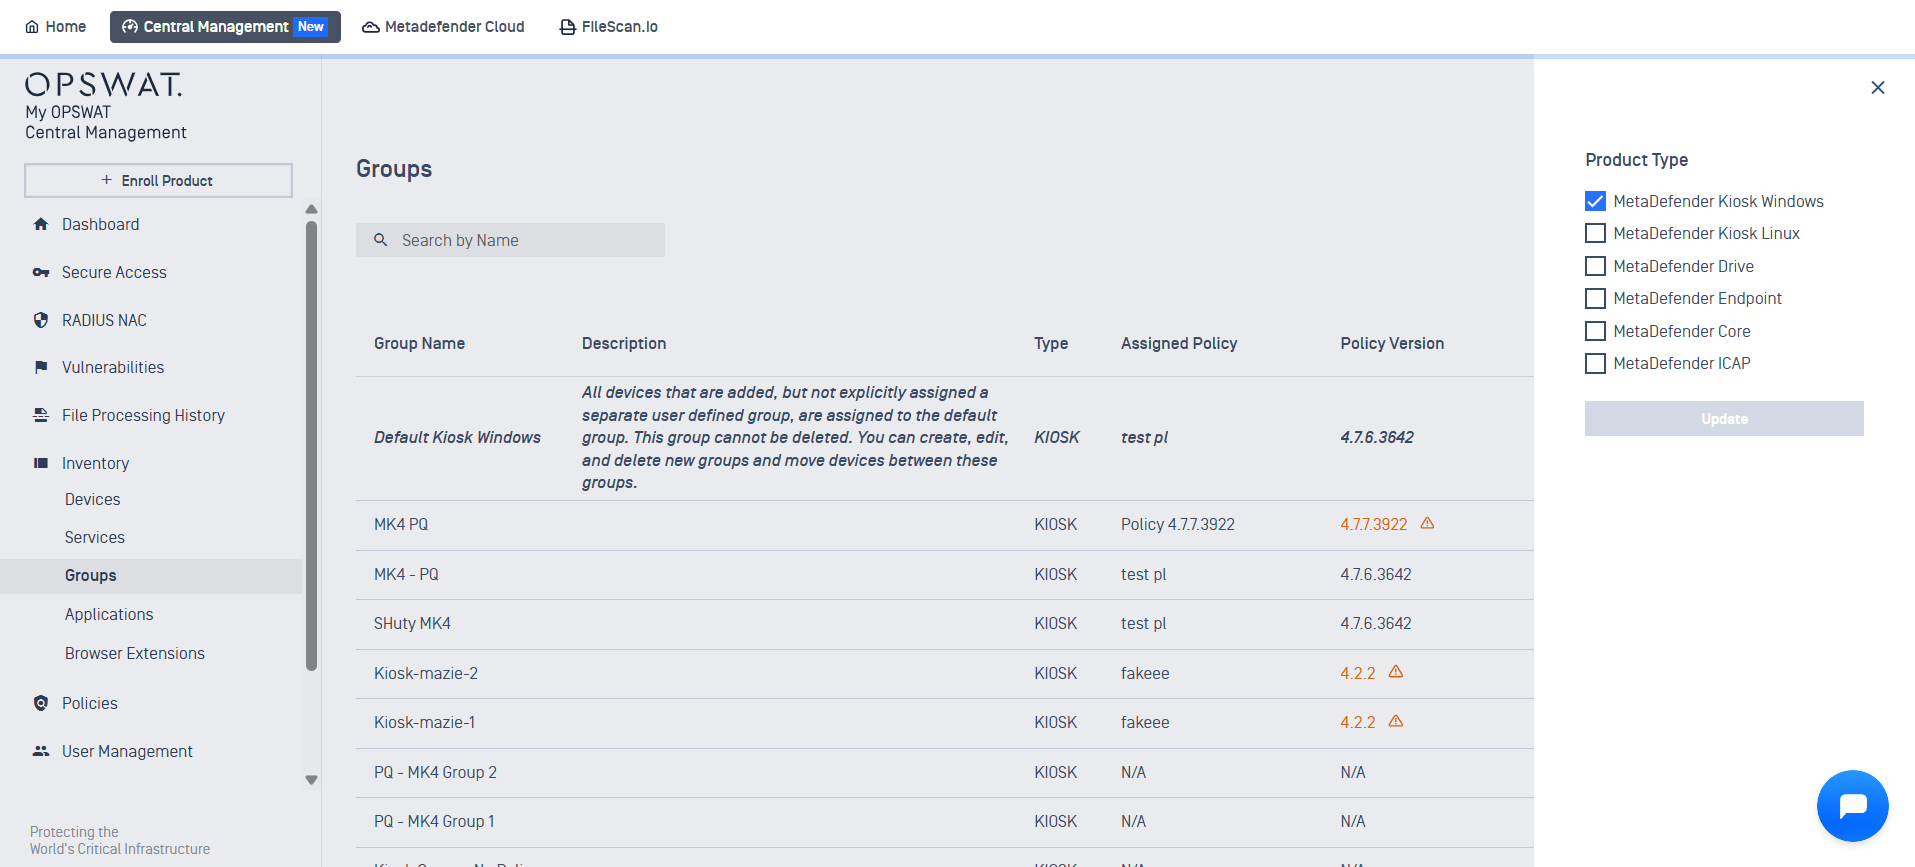Switch to Metadefender Cloud
Viewport: 1915px width, 867px height.
pos(443,27)
